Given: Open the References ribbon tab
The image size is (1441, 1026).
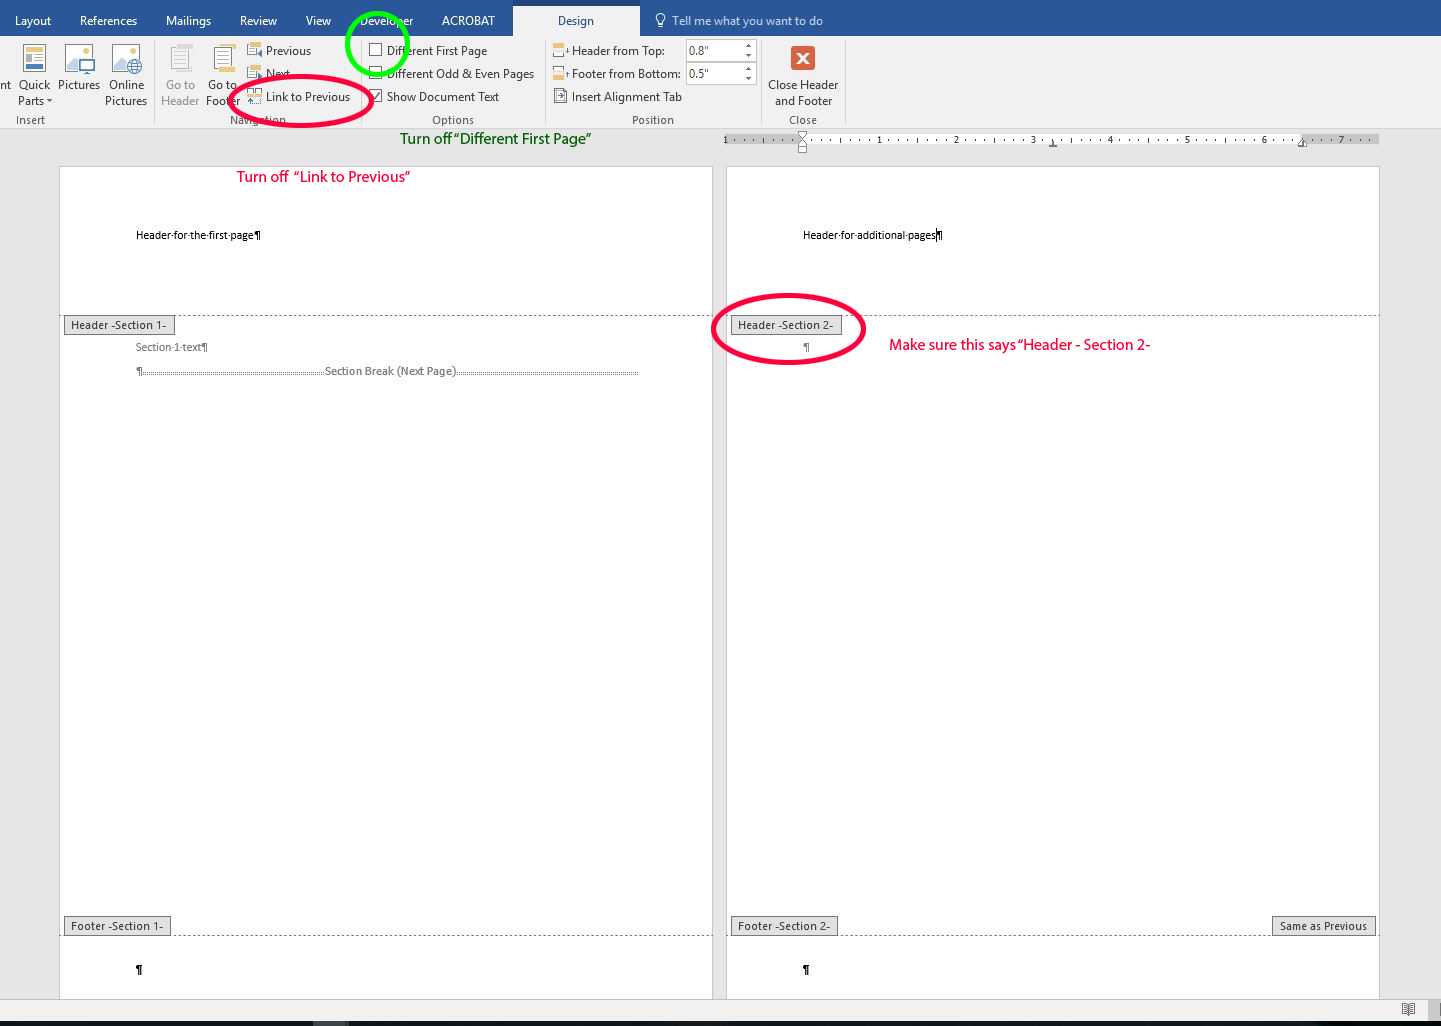Looking at the screenshot, I should (108, 20).
